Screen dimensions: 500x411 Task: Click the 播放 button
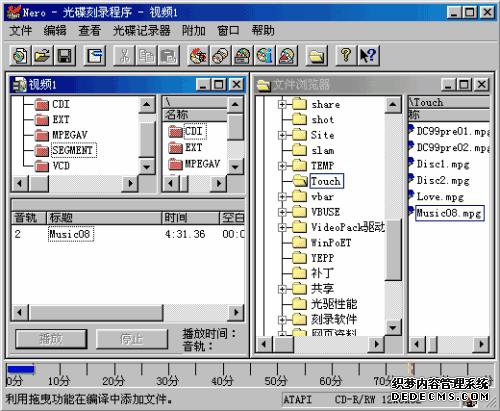point(51,339)
